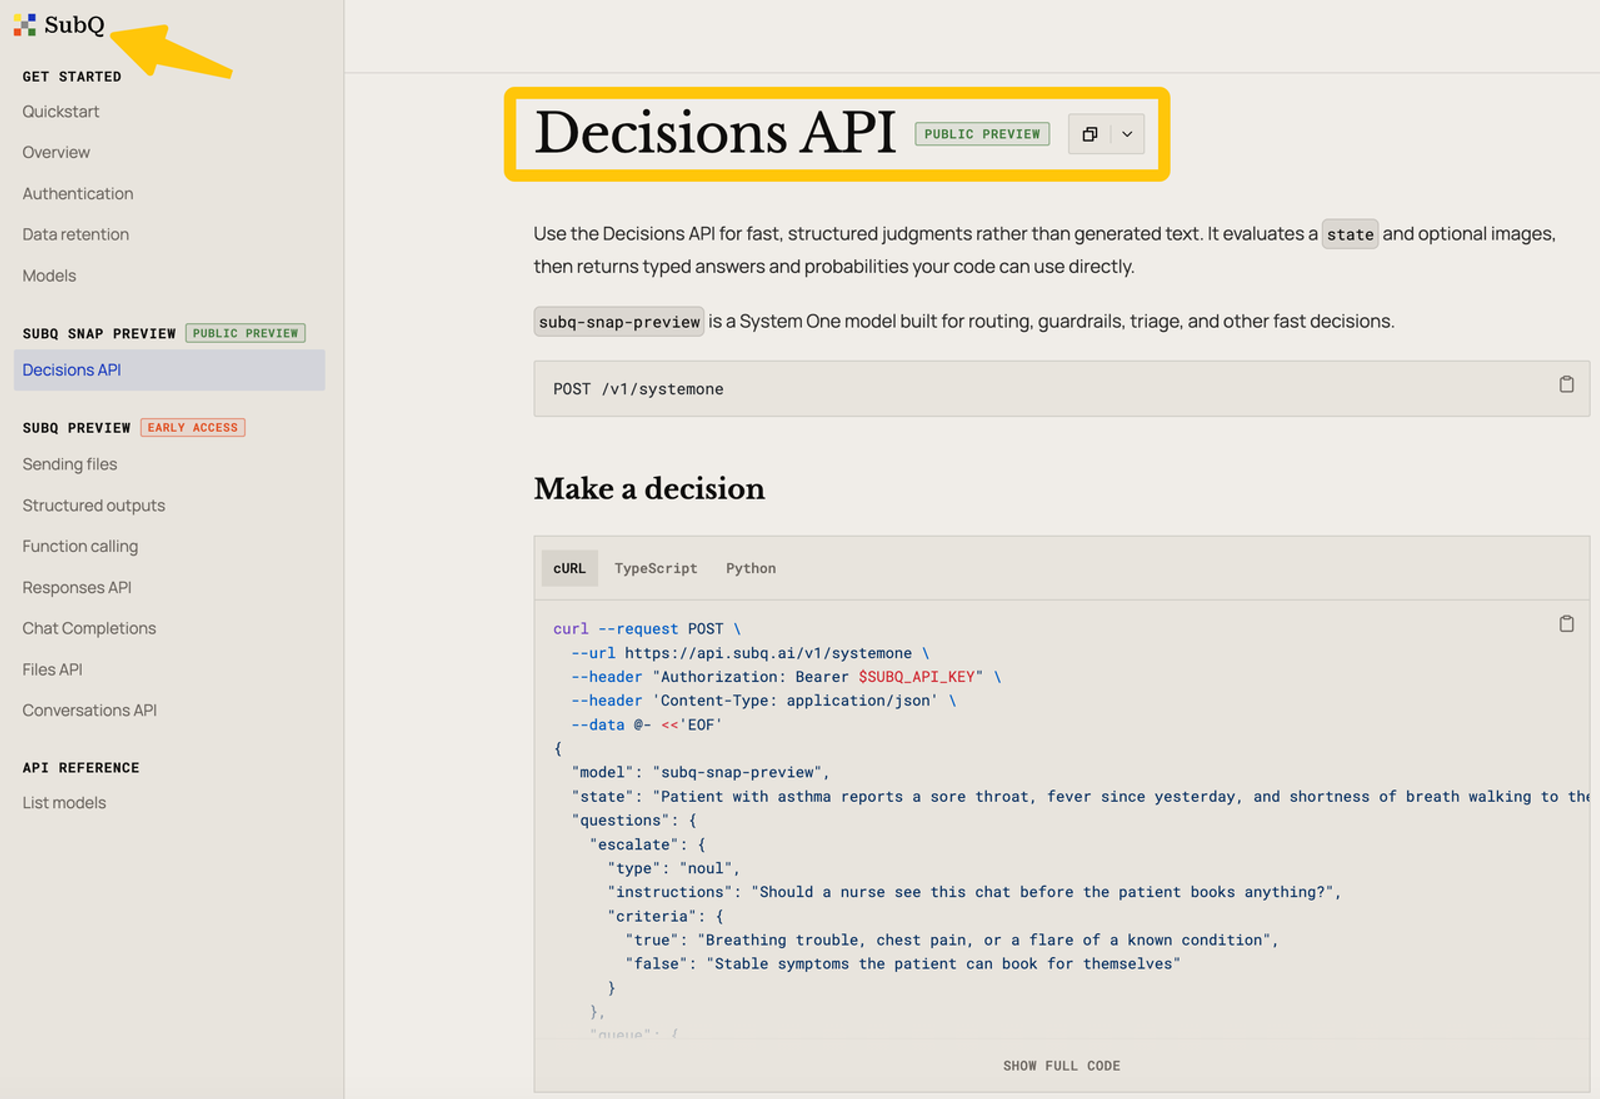
Task: Open Sending files page
Action: point(70,464)
